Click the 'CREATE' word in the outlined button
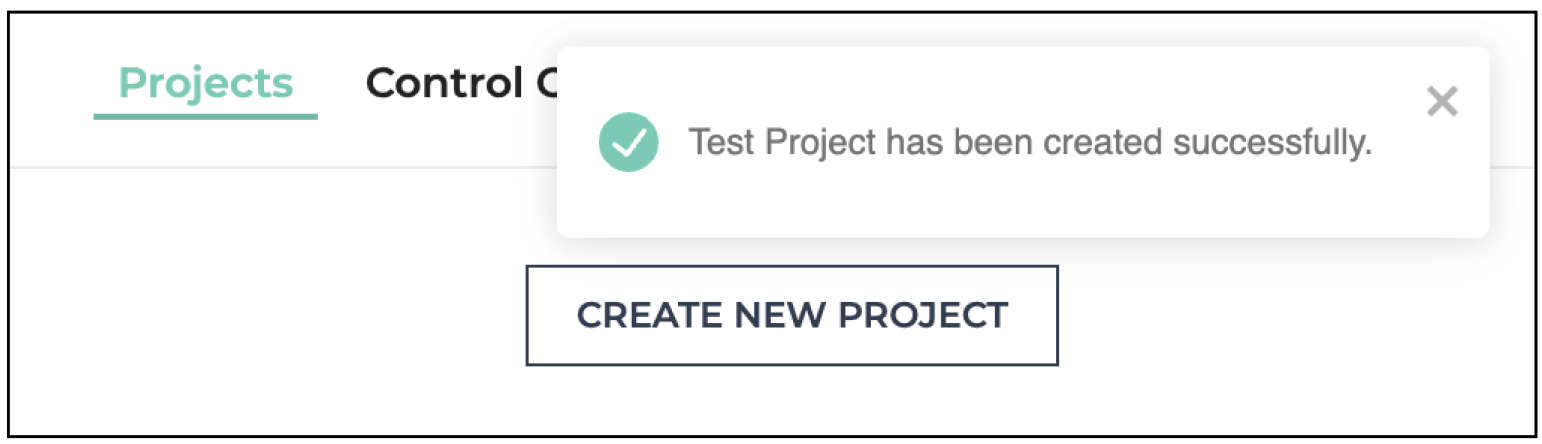Viewport: 1542px width, 444px height. point(650,315)
